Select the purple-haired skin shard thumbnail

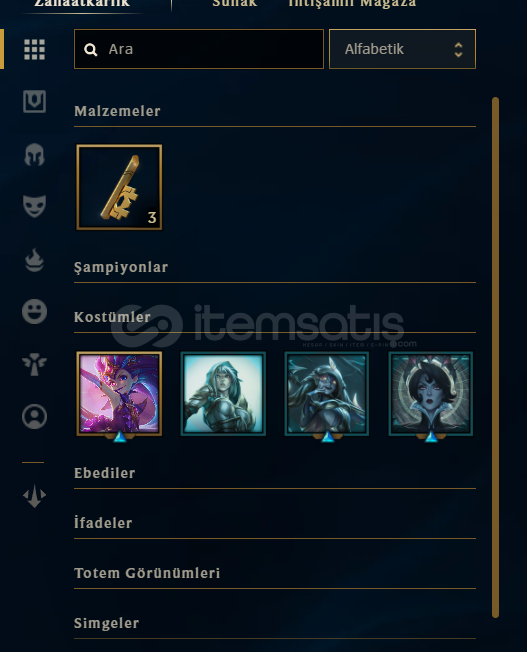pyautogui.click(x=119, y=394)
